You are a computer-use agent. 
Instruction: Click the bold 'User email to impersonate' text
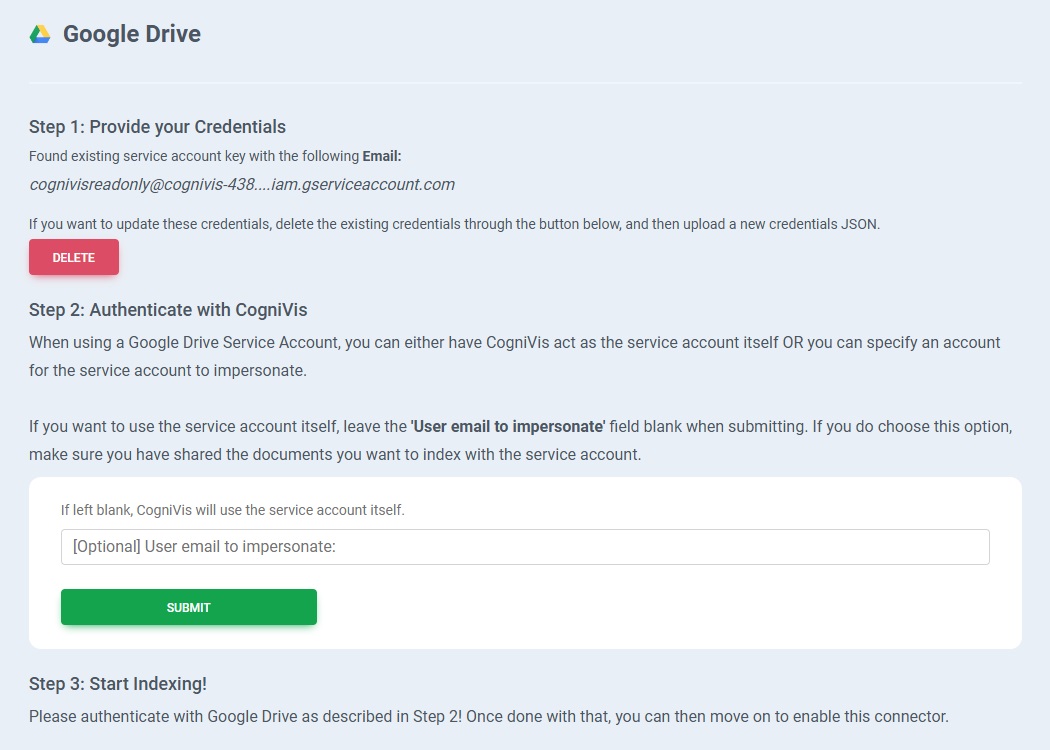[x=508, y=426]
